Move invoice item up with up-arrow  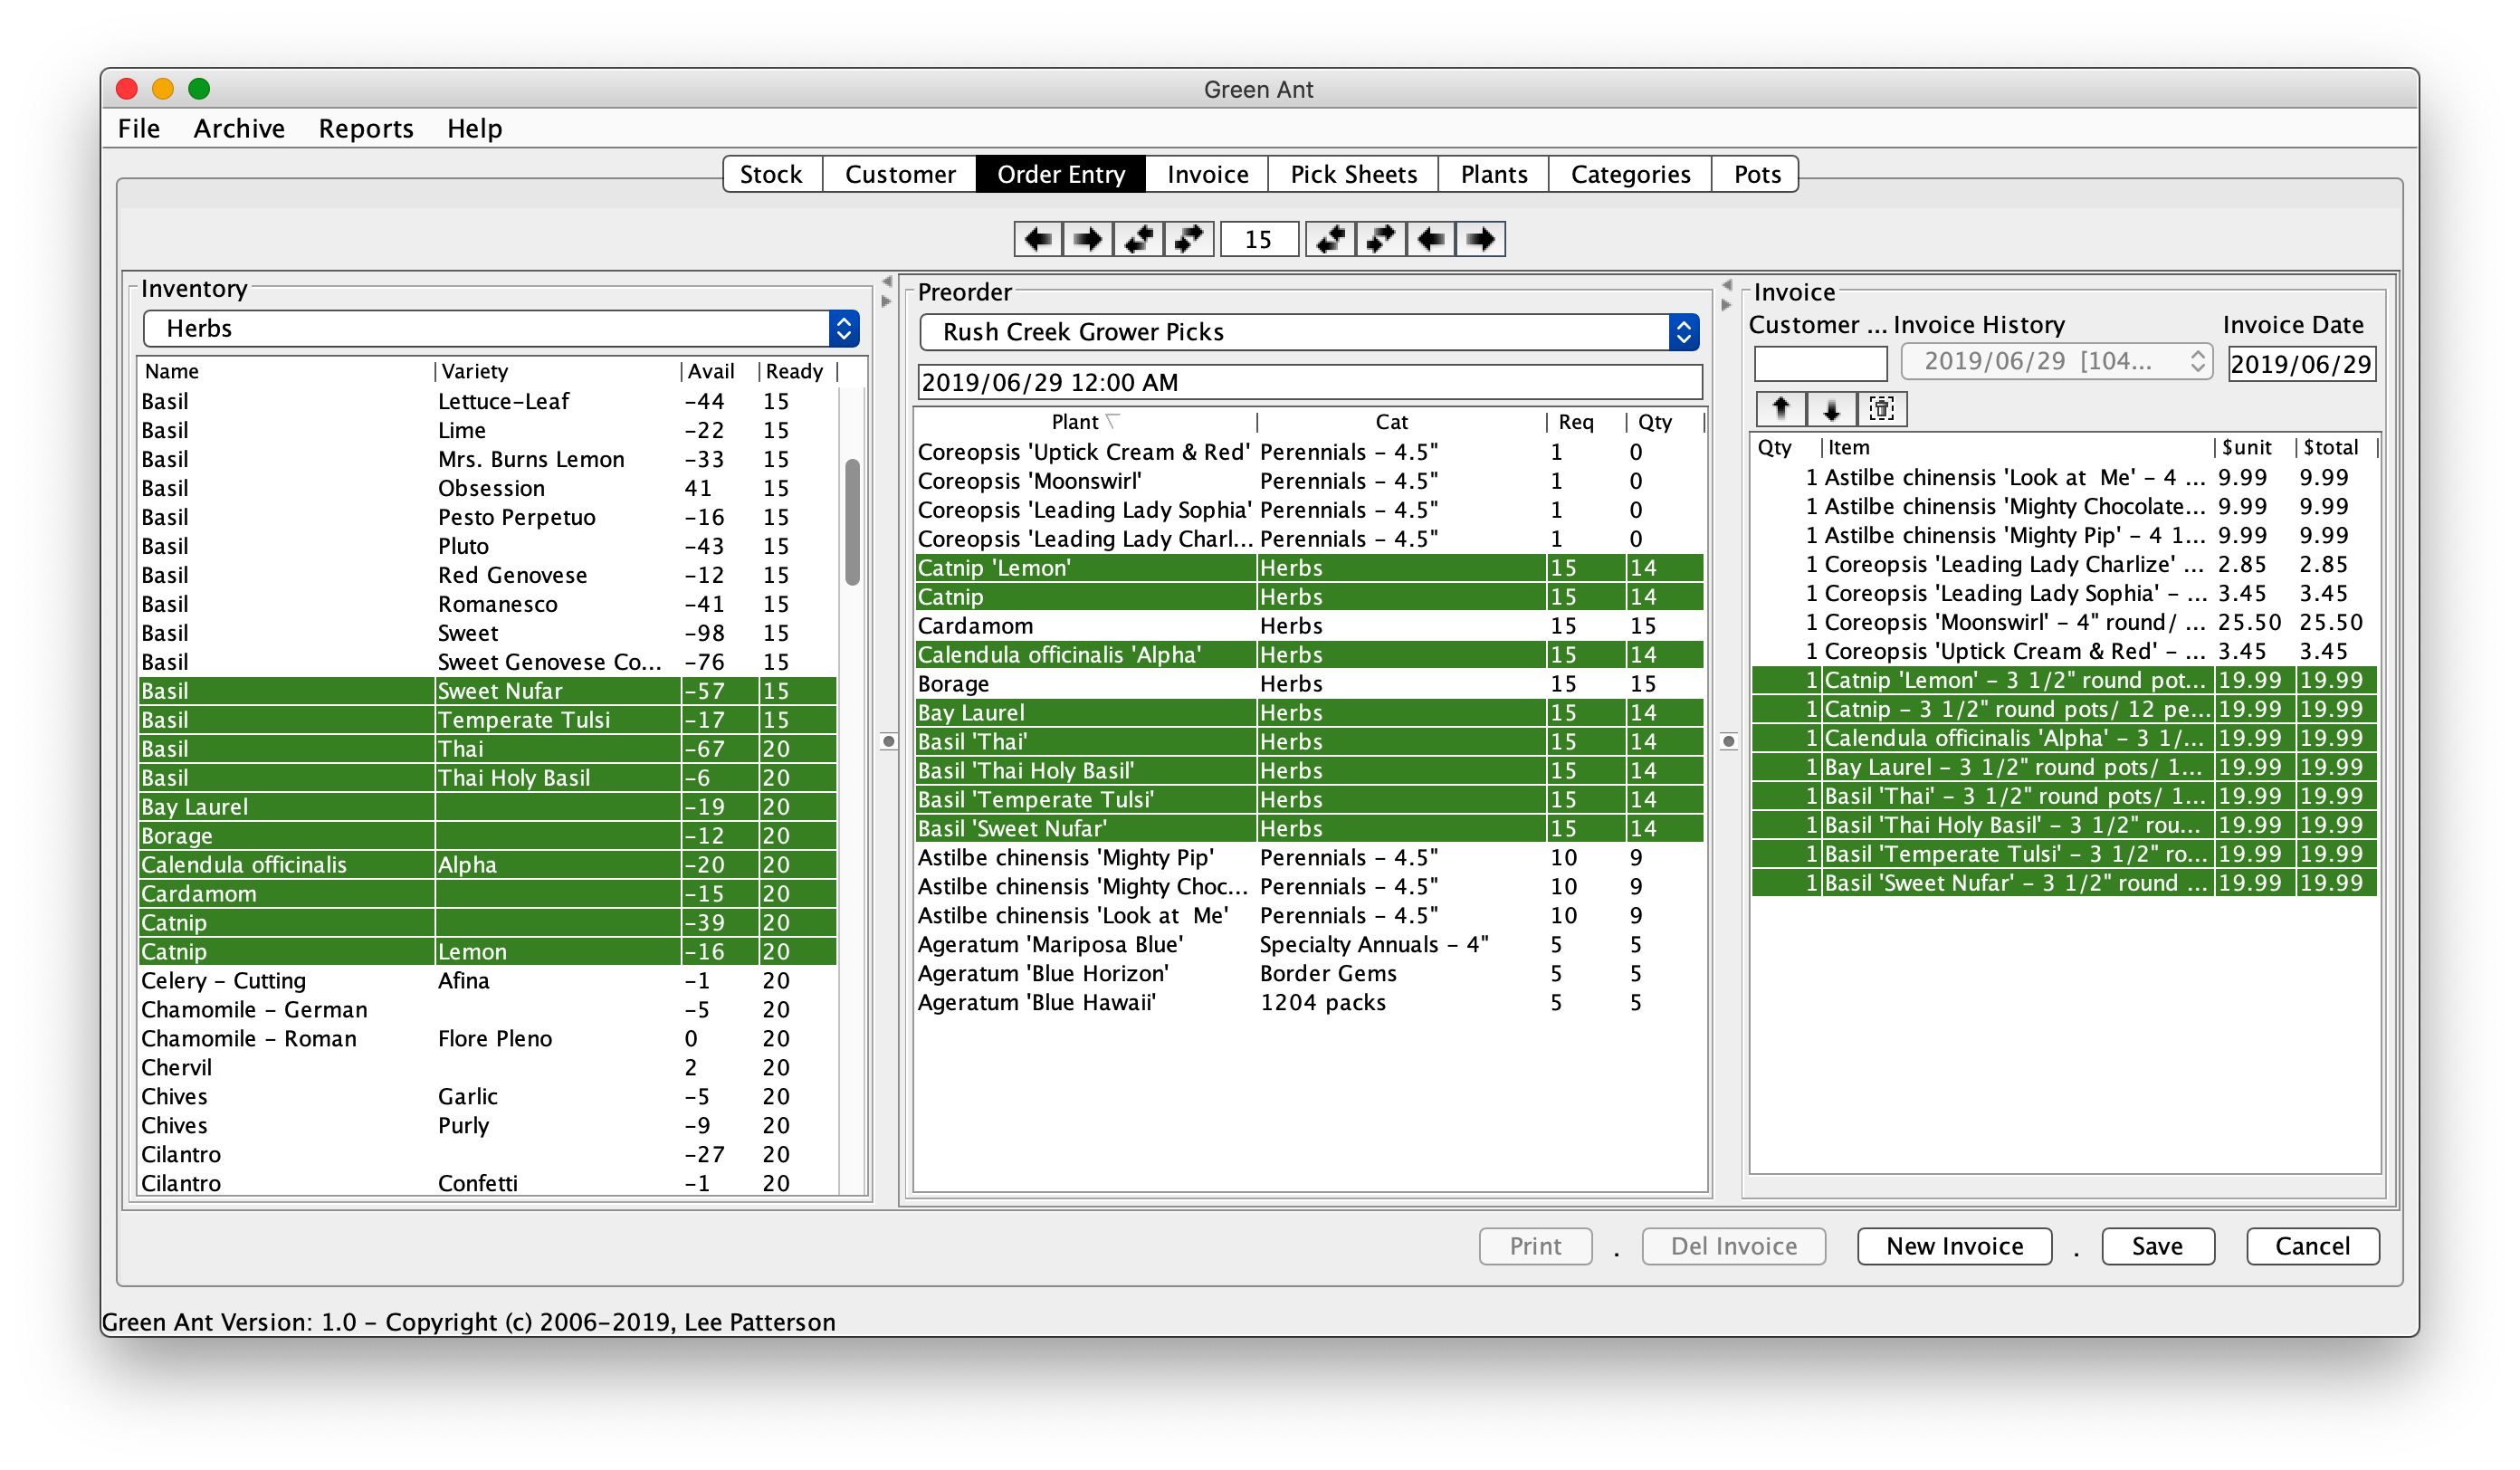pos(1780,408)
